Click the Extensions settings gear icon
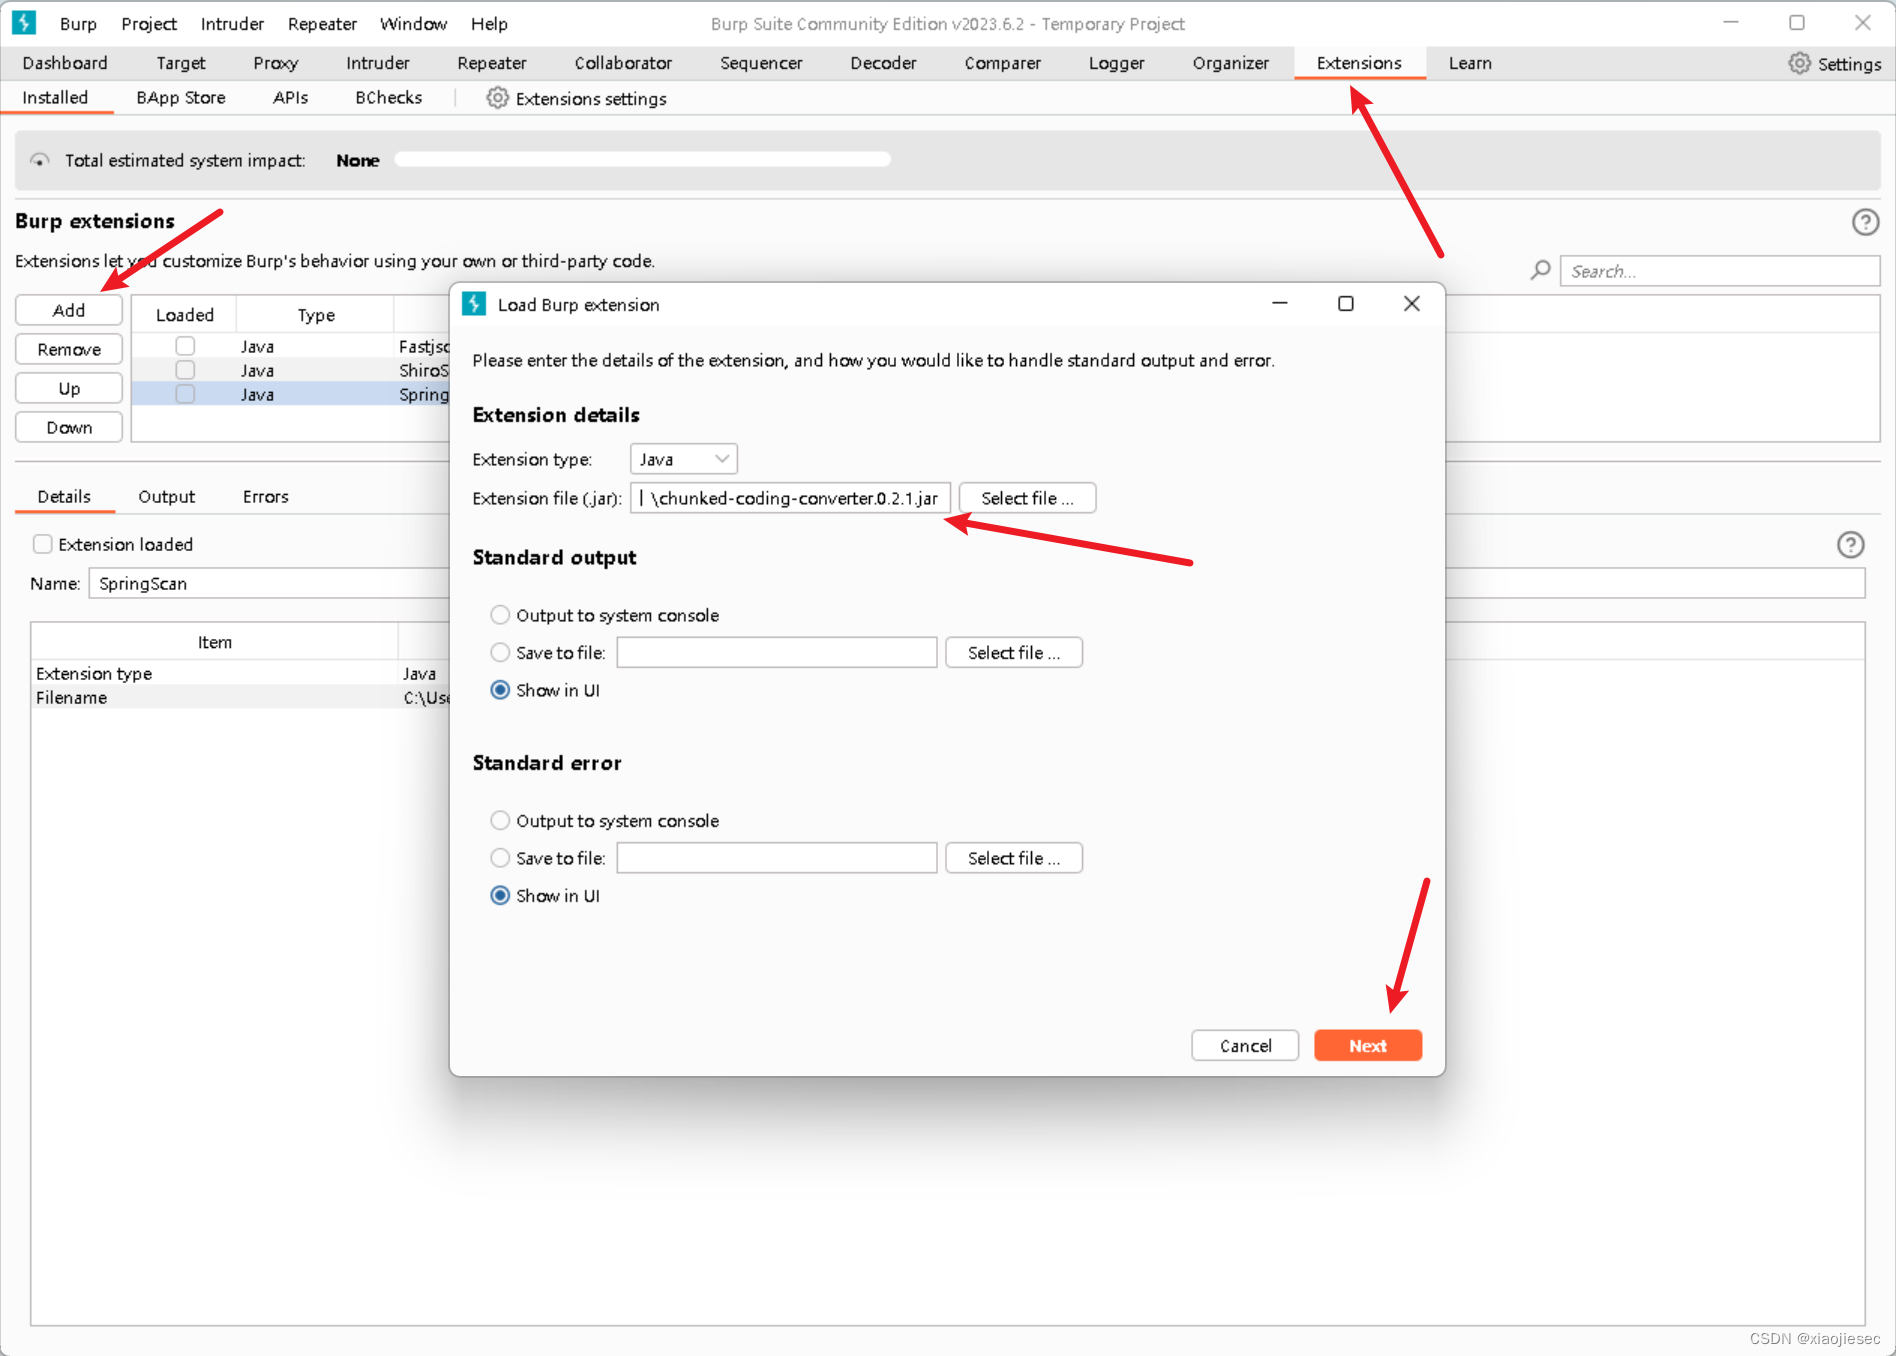Image resolution: width=1896 pixels, height=1356 pixels. click(x=497, y=98)
